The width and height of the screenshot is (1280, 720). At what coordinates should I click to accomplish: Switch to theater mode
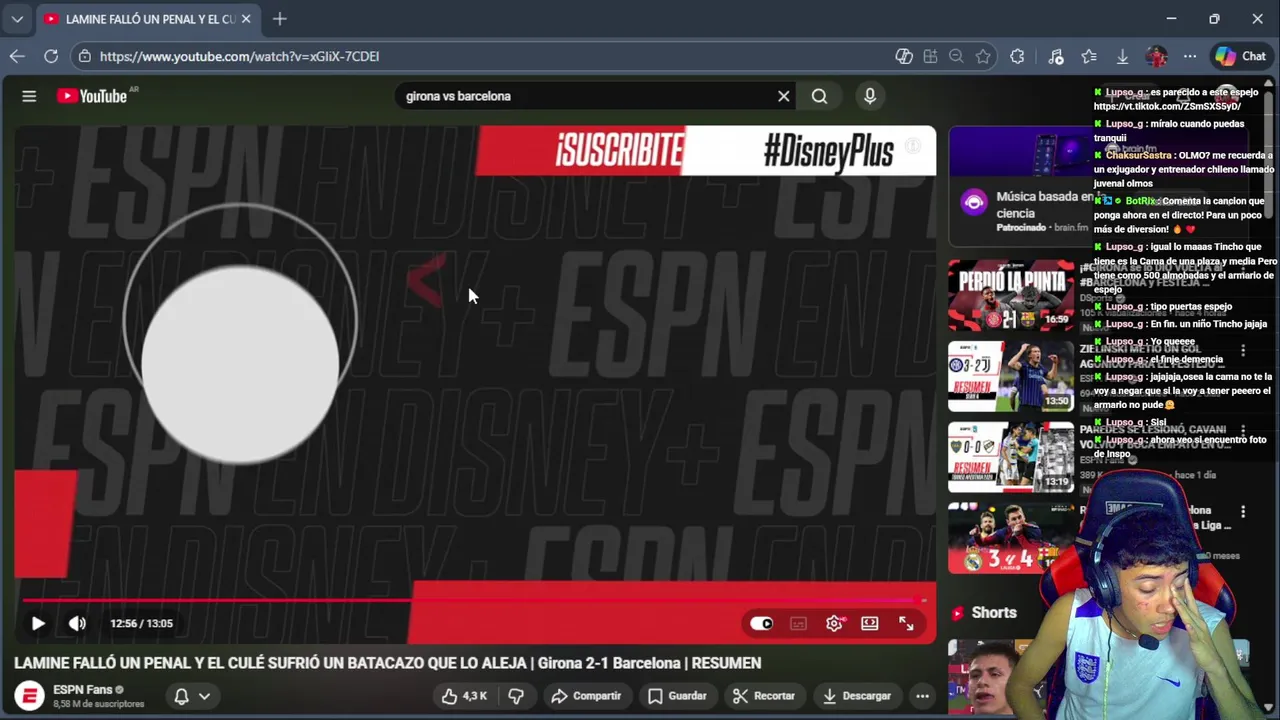(870, 623)
